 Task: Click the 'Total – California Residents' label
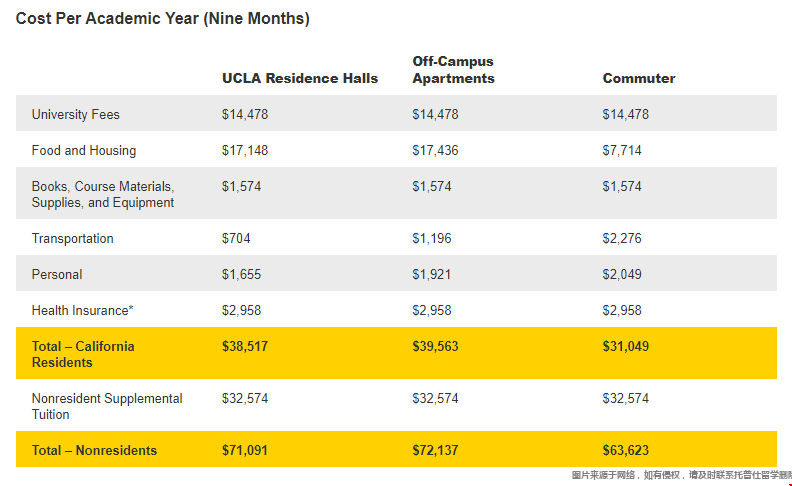point(83,354)
